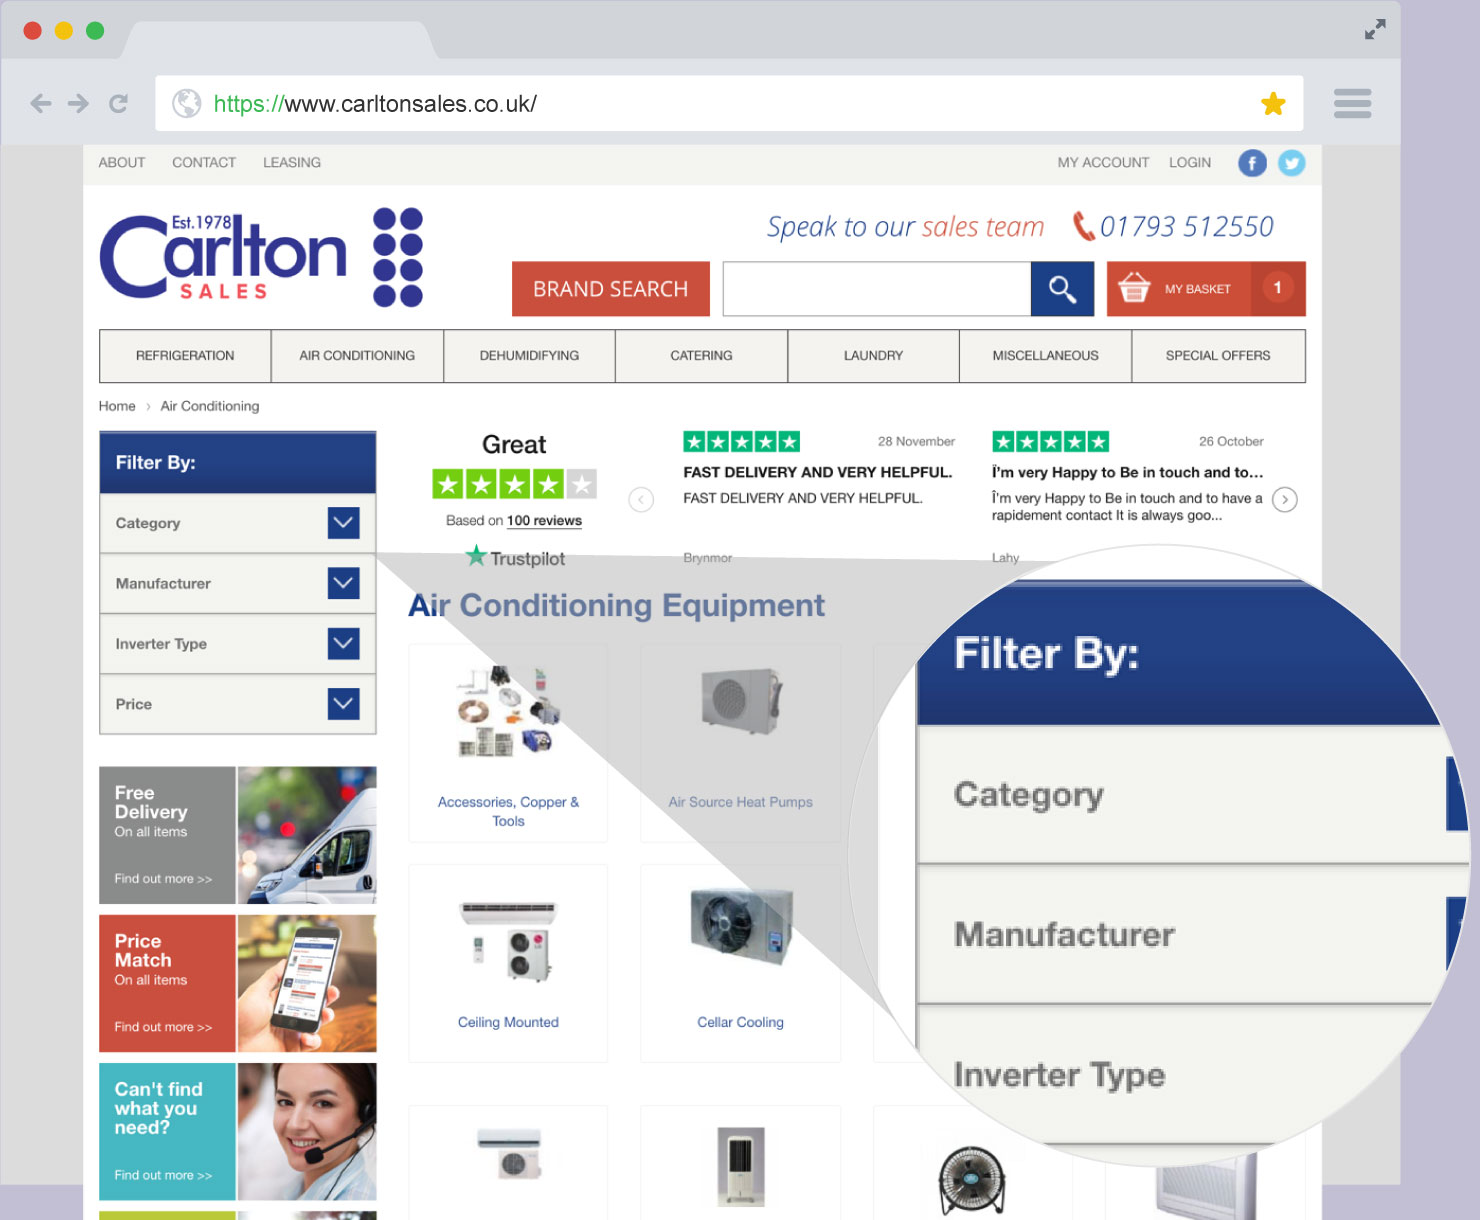The height and width of the screenshot is (1220, 1480).
Task: Click the globe icon in address bar
Action: (187, 103)
